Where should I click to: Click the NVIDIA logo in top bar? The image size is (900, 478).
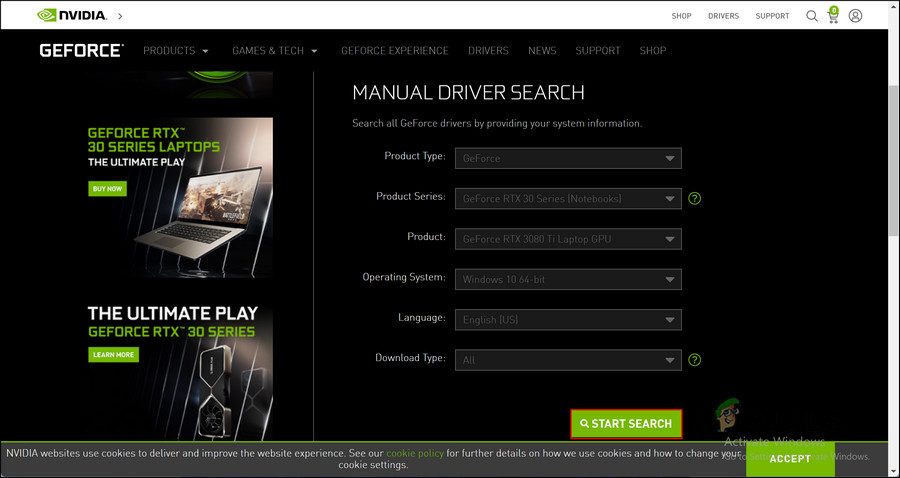coord(72,15)
